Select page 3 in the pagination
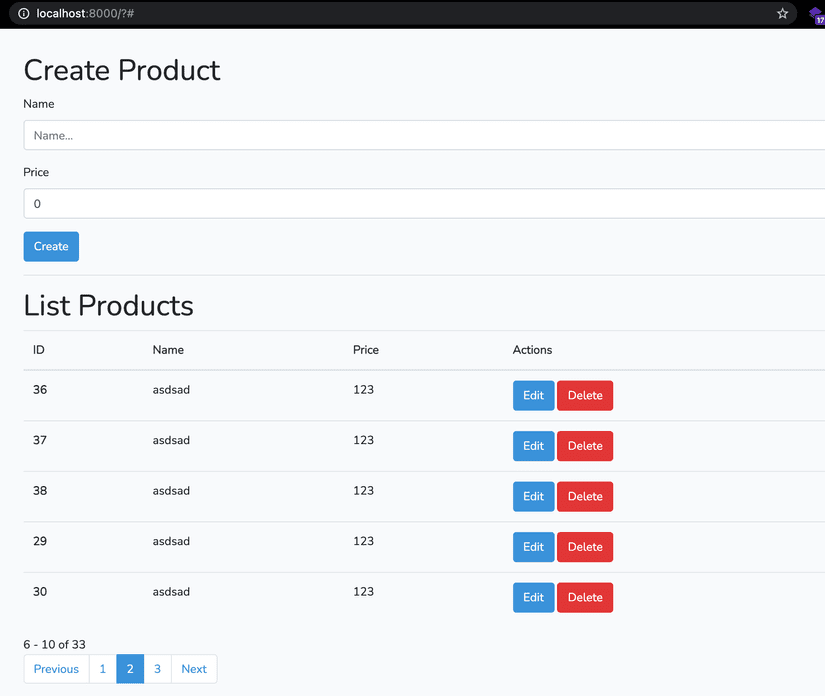 pos(157,668)
